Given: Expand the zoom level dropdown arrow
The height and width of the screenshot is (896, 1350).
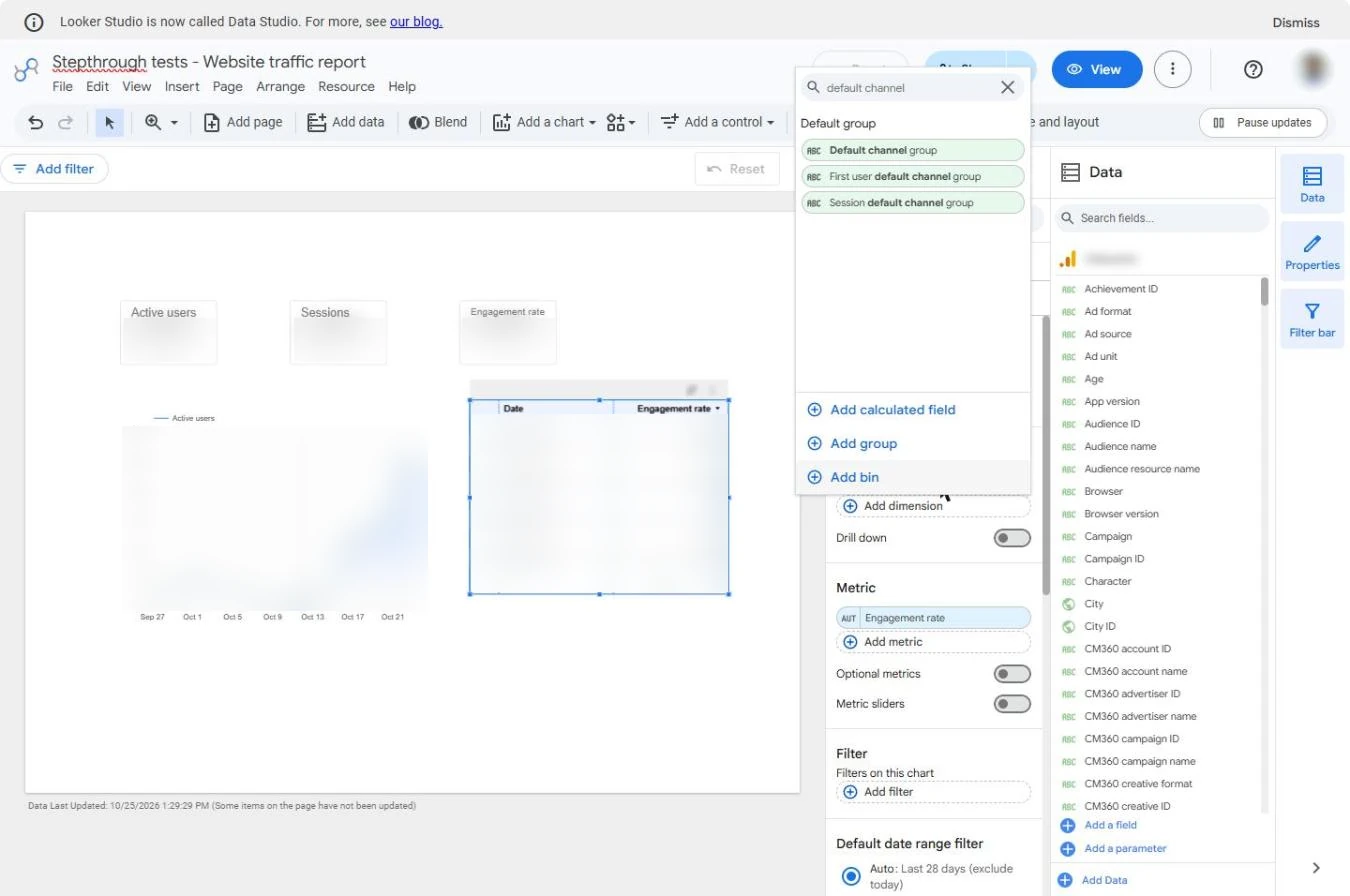Looking at the screenshot, I should tap(174, 123).
